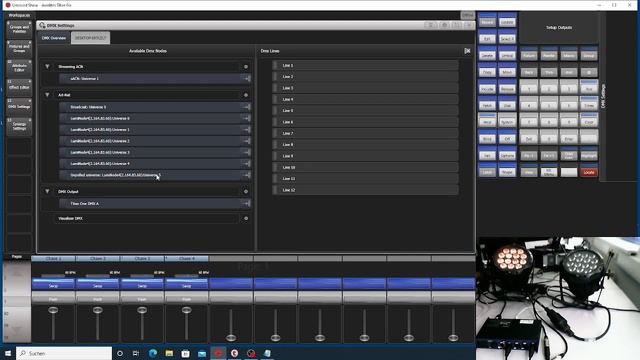Open Visualiser DMX settings gear

click(x=246, y=218)
